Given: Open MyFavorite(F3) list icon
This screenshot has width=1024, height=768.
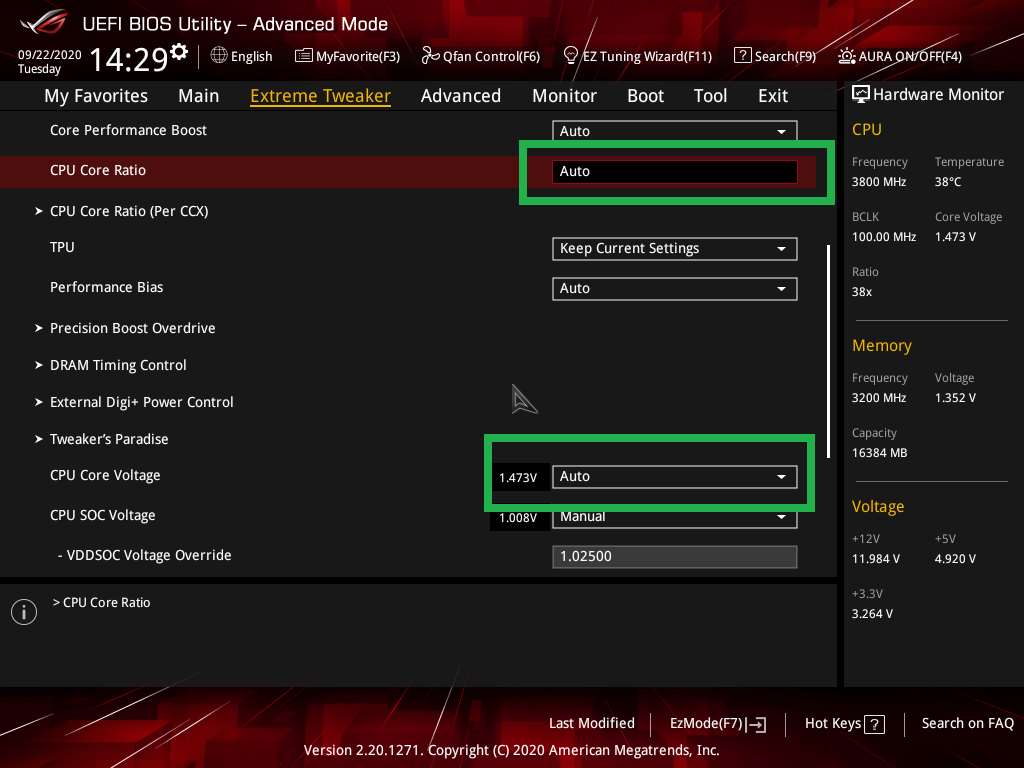Looking at the screenshot, I should tap(303, 56).
